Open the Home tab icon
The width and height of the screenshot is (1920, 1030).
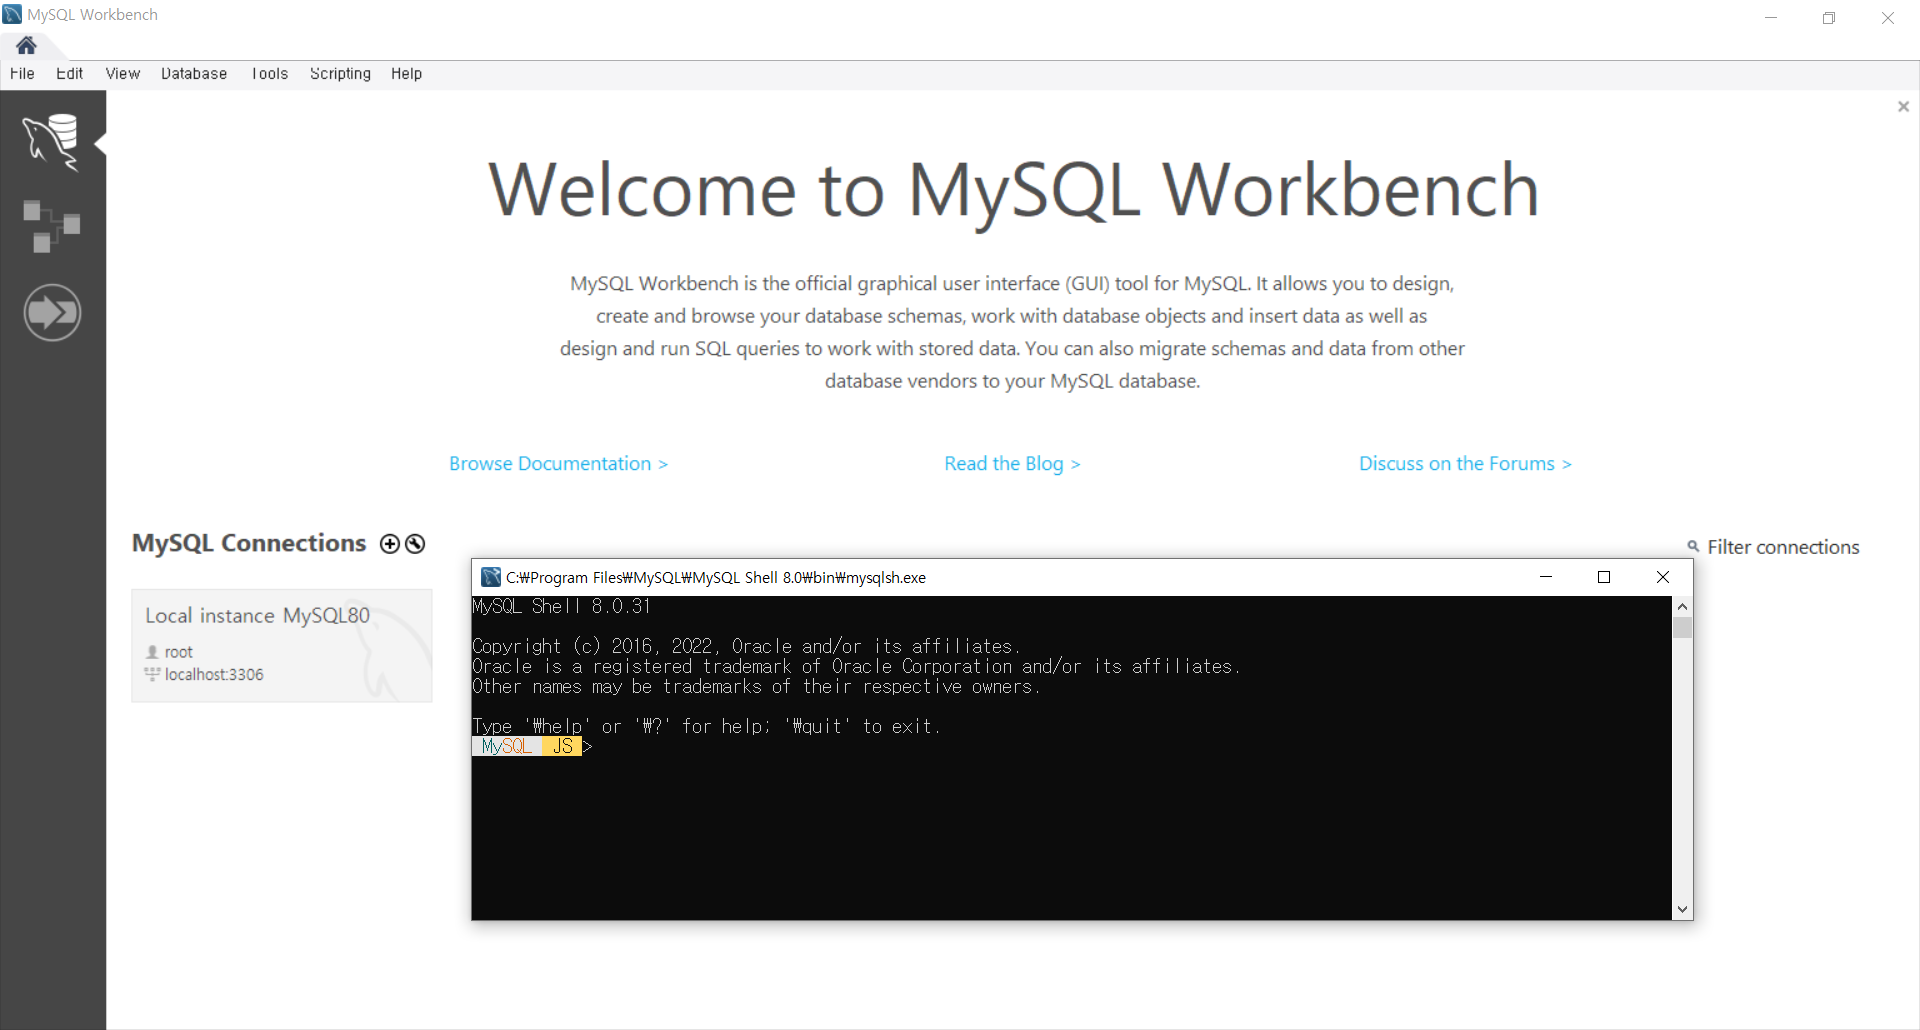point(26,45)
